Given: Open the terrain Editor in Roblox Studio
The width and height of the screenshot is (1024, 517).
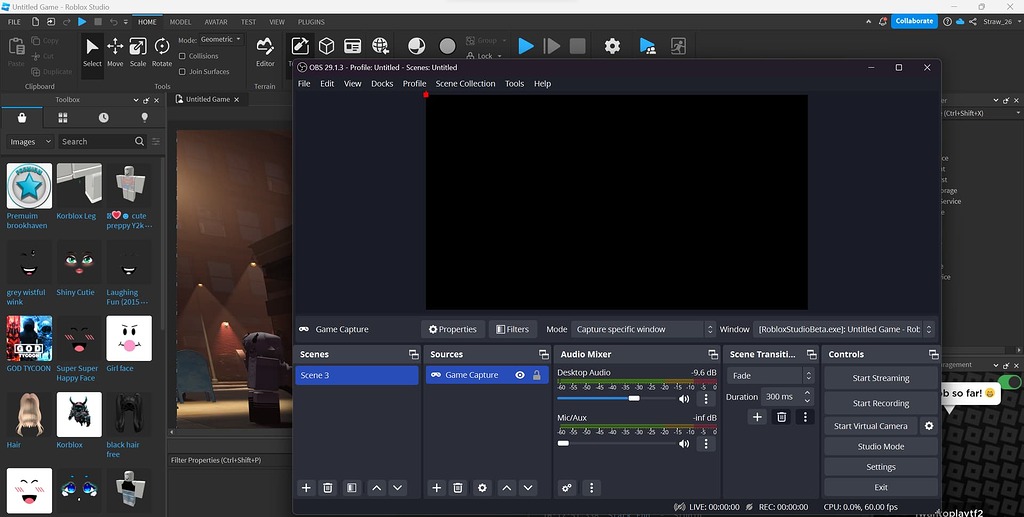Looking at the screenshot, I should tap(264, 52).
